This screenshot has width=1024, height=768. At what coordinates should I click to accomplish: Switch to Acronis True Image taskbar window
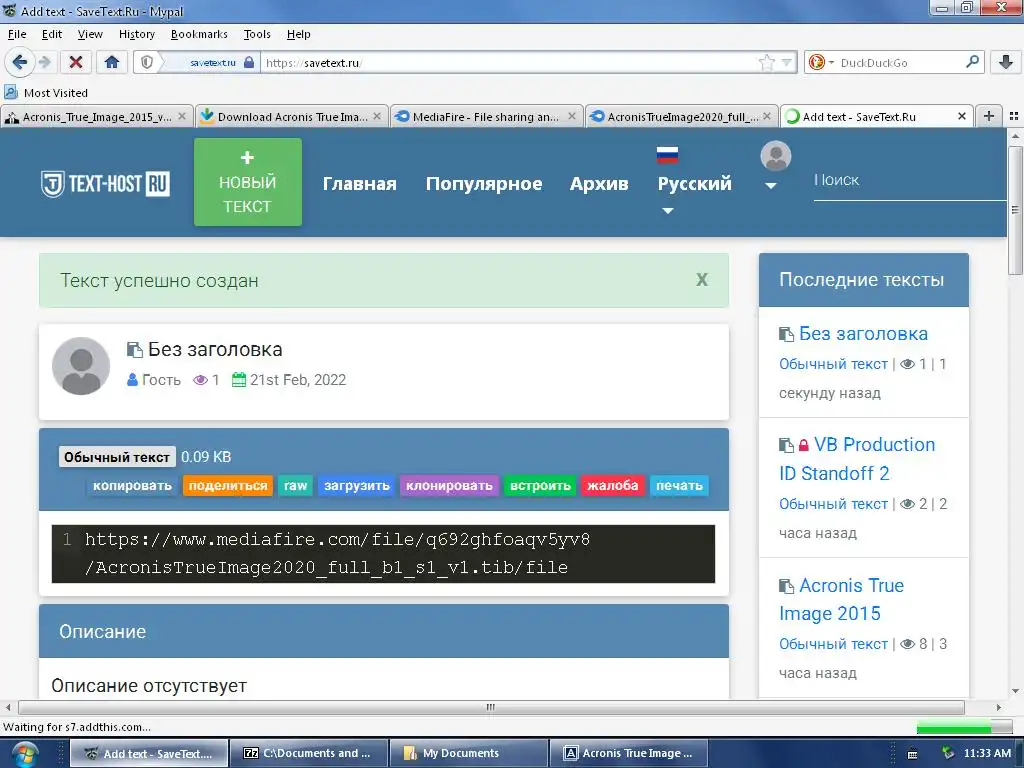(x=630, y=753)
